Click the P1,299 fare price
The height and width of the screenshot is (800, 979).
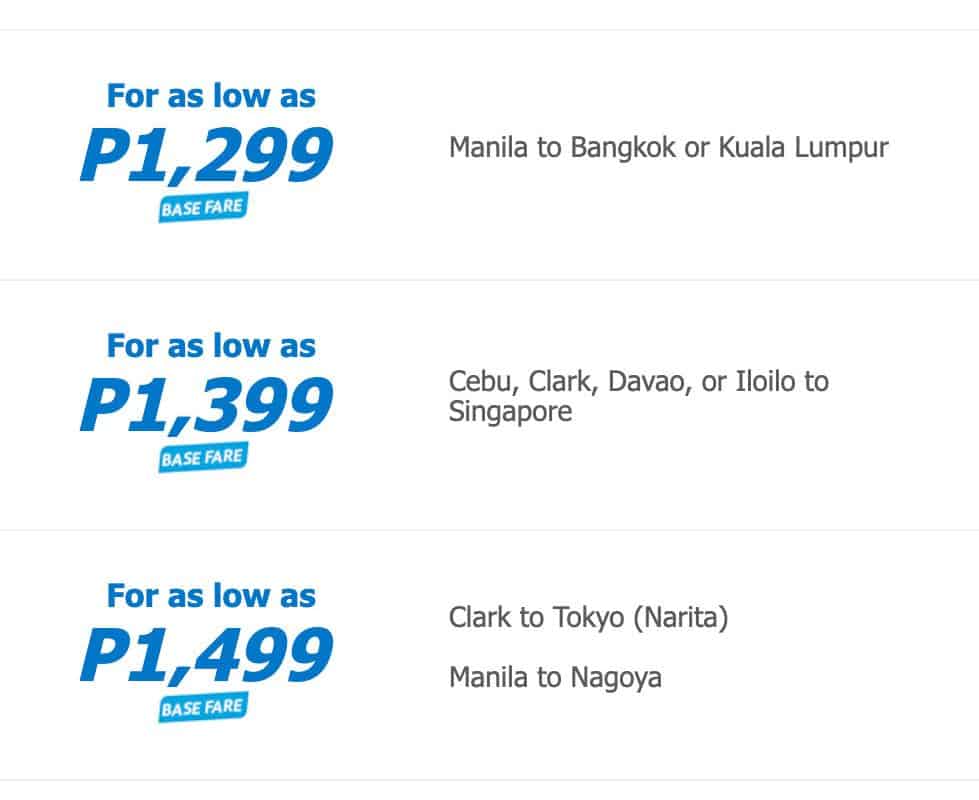[x=205, y=157]
